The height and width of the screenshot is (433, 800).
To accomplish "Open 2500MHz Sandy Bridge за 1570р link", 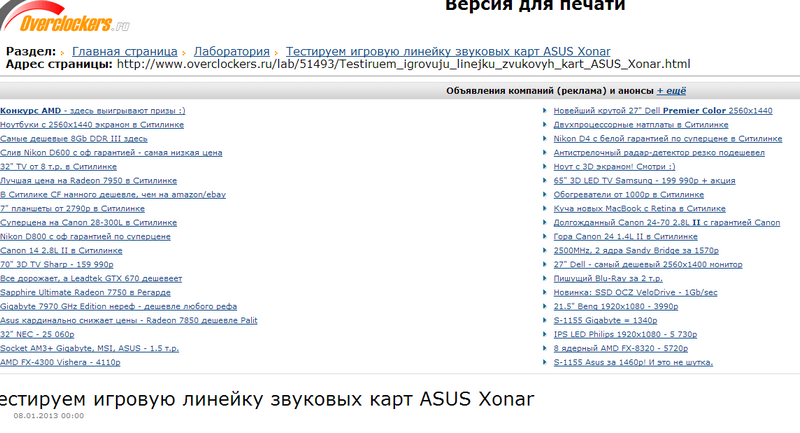I will point(636,250).
